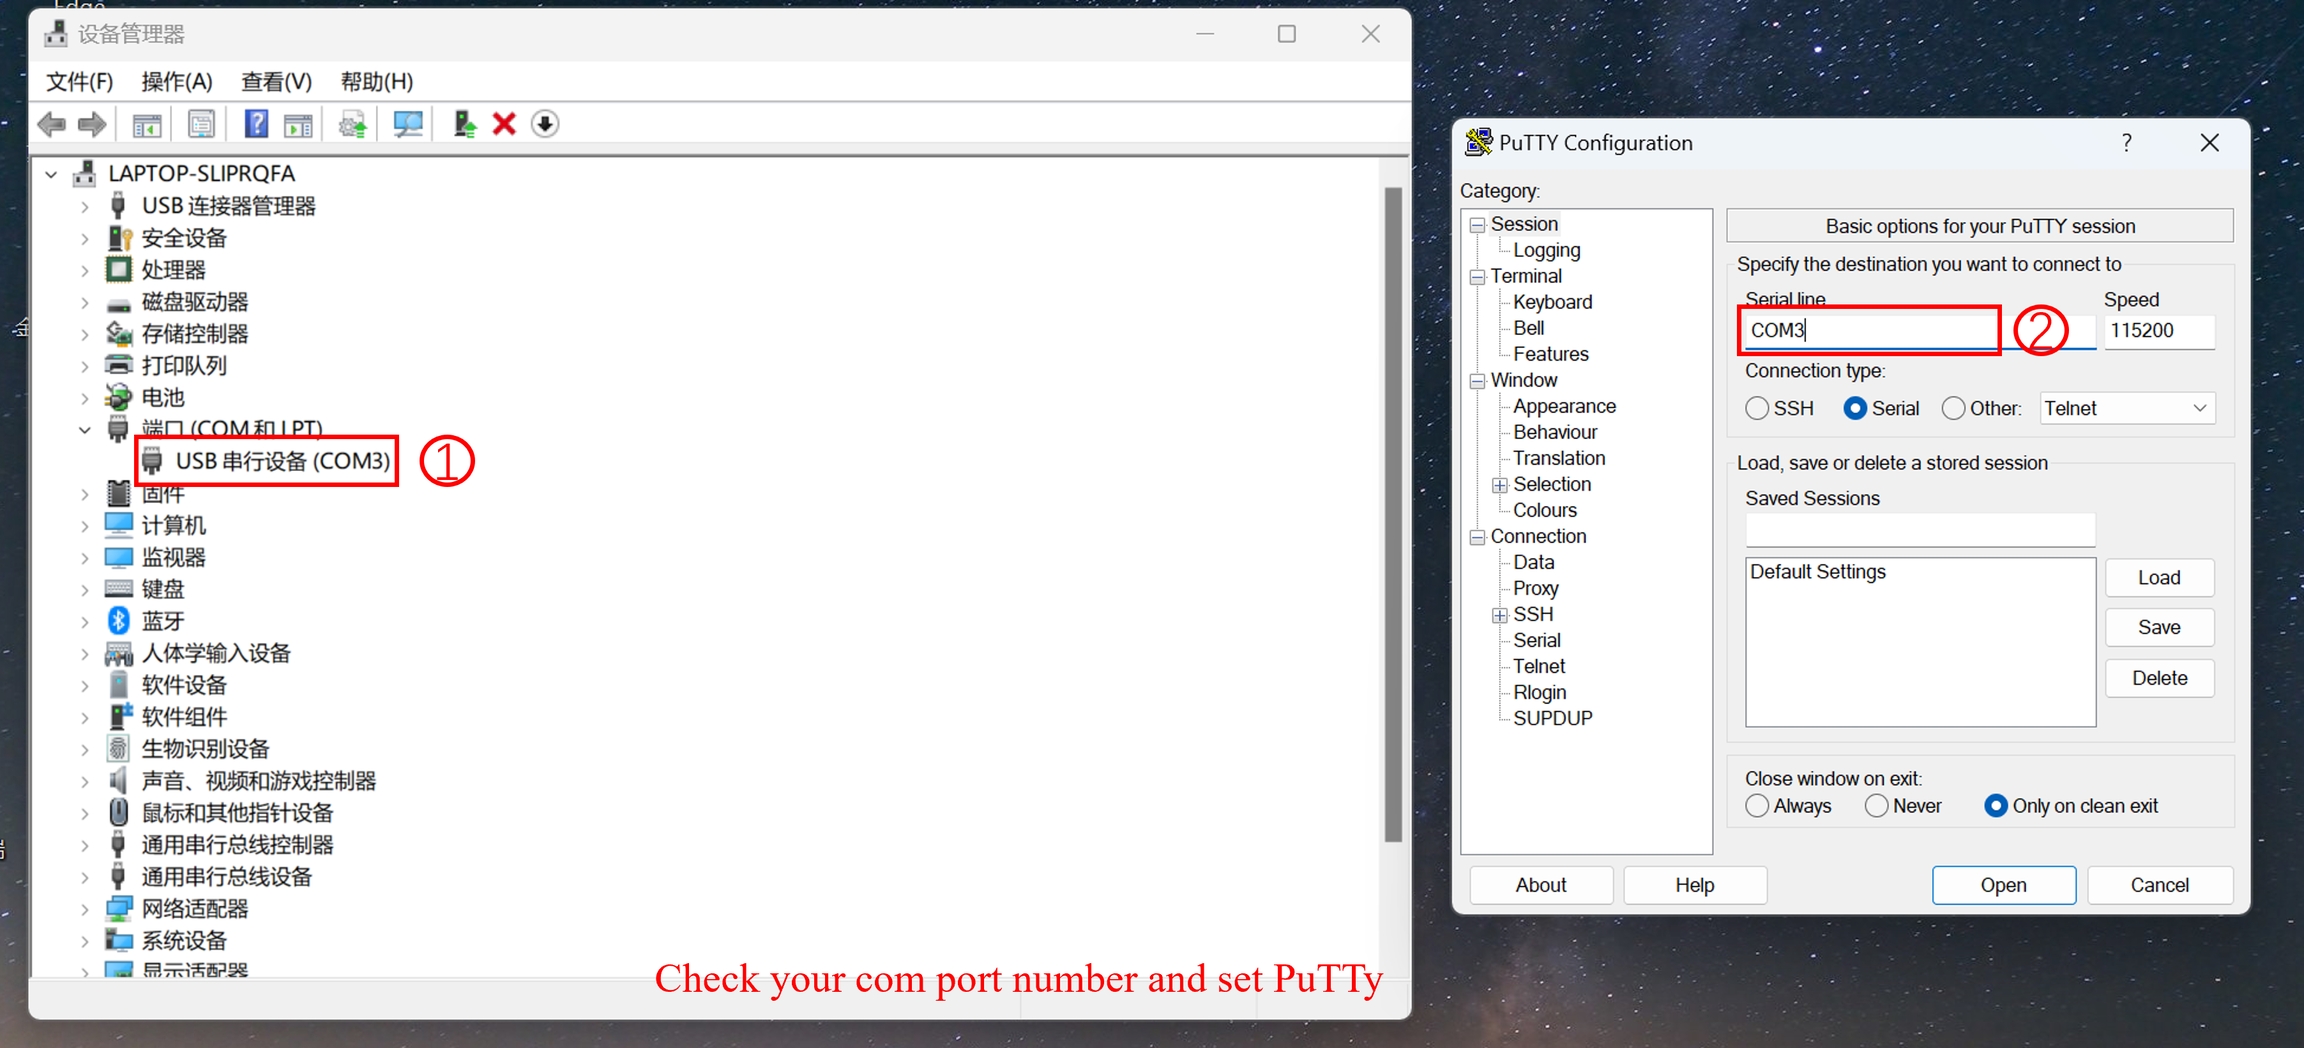This screenshot has width=2304, height=1048.
Task: Open the Telnet protocol dropdown in PuTTY
Action: (x=2127, y=408)
